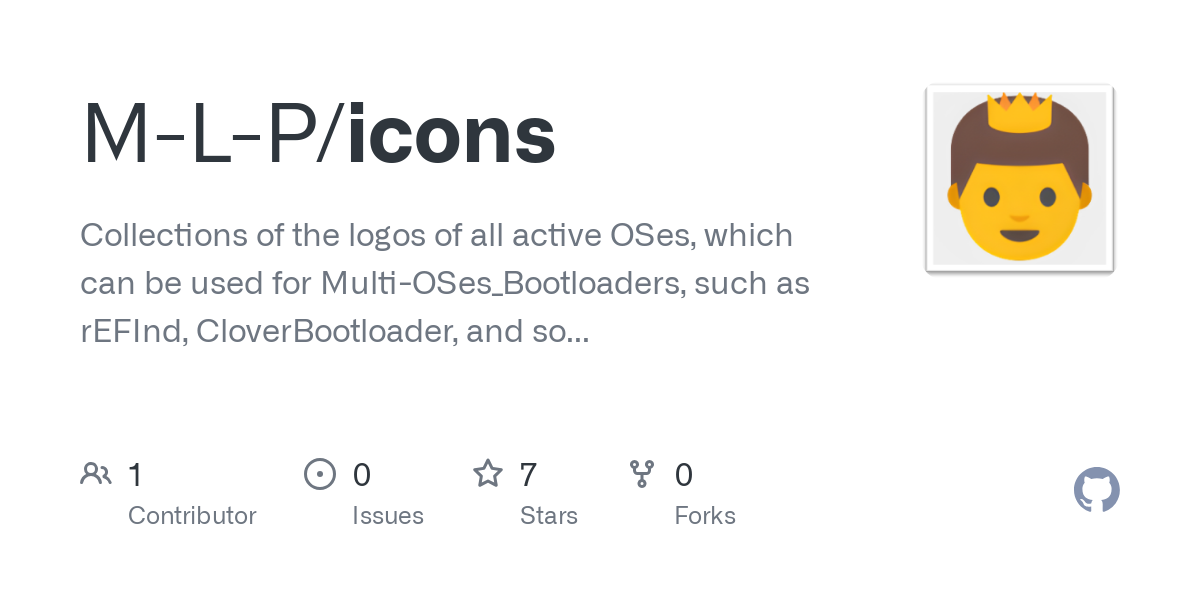Click the Issues circle-dot icon
The height and width of the screenshot is (600, 1200).
coord(319,473)
